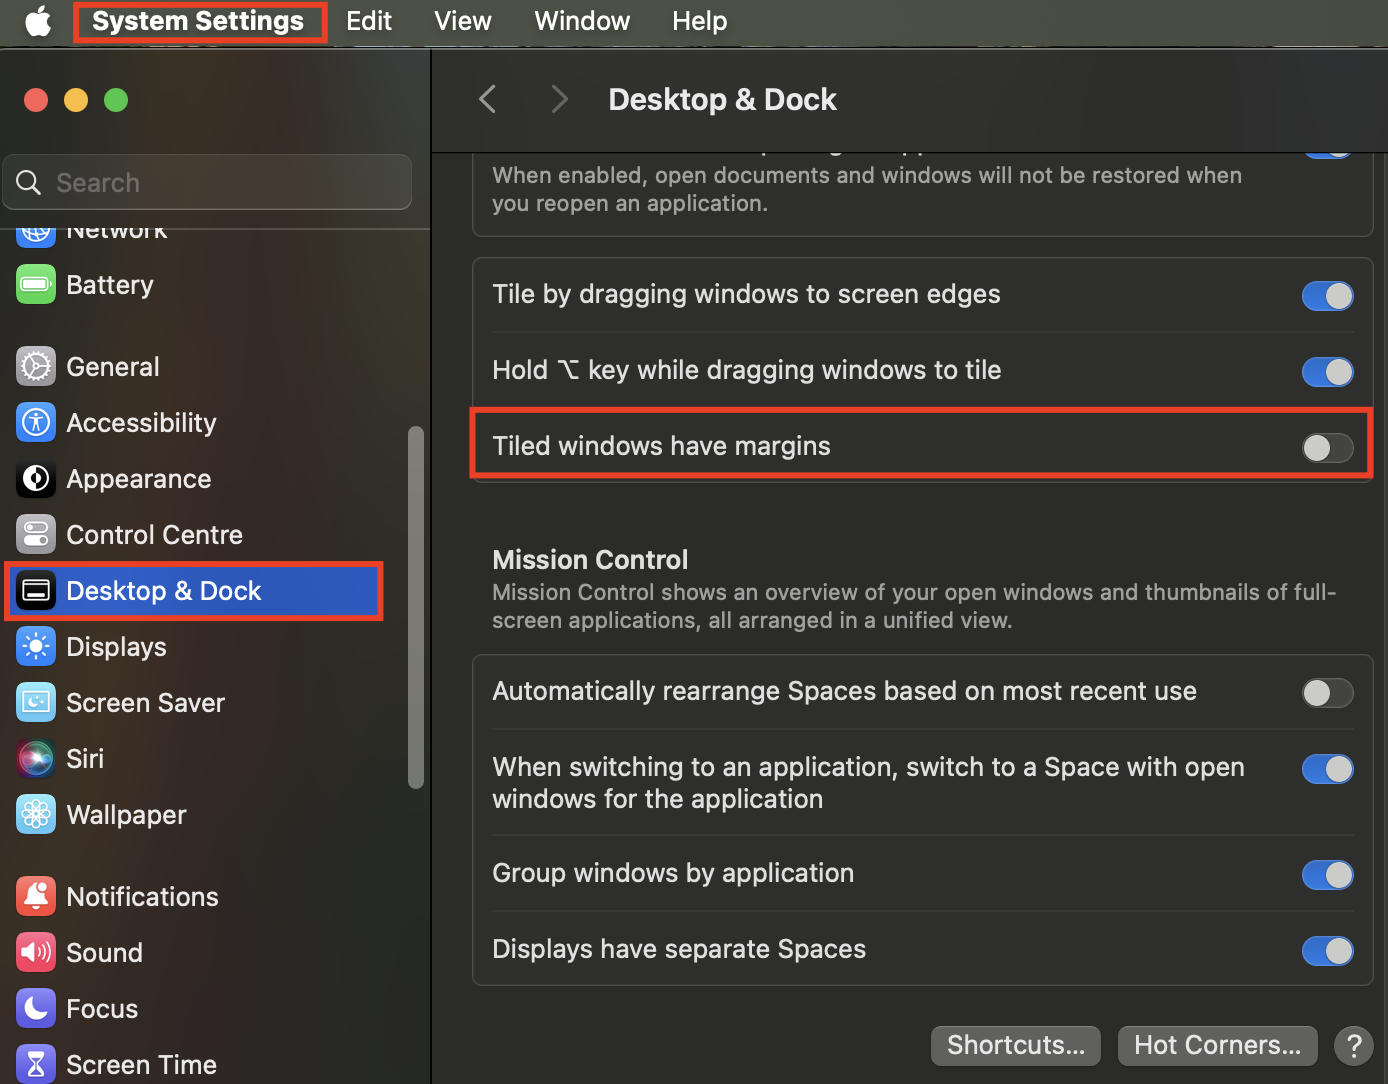1388x1084 pixels.
Task: Select Notifications in the sidebar
Action: pyautogui.click(x=194, y=897)
